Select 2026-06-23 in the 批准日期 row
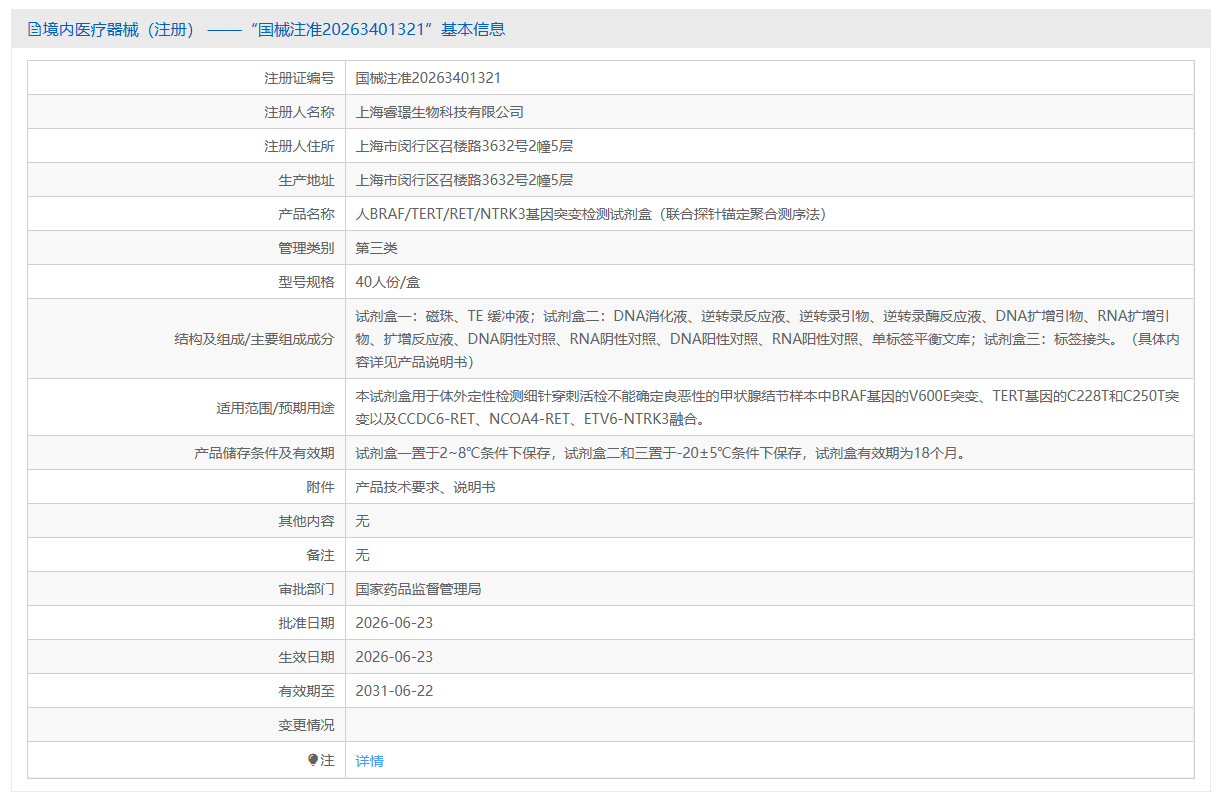Image resolution: width=1216 pixels, height=800 pixels. coord(394,623)
